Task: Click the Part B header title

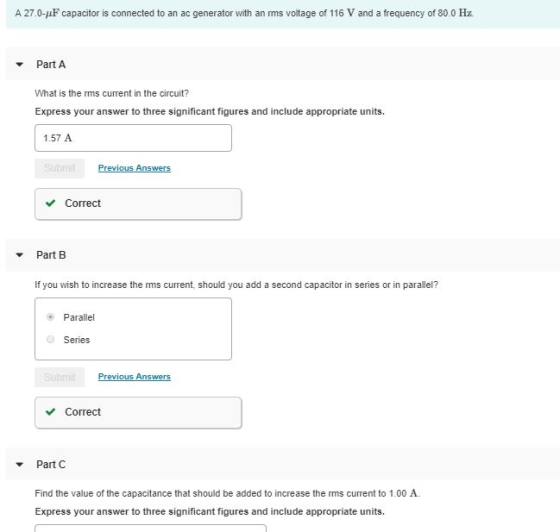Action: [51, 255]
